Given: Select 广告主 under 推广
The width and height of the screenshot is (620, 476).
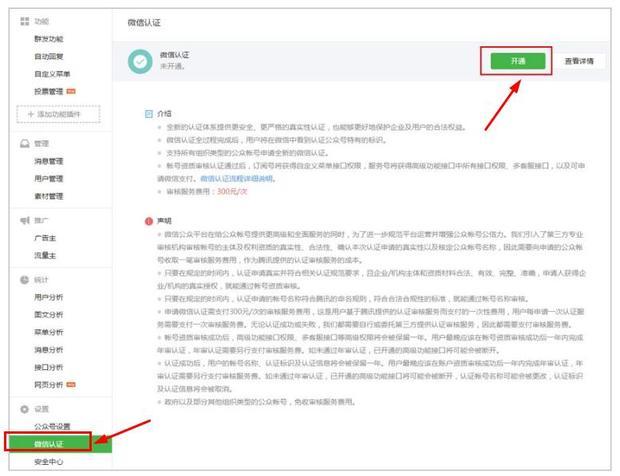Looking at the screenshot, I should pyautogui.click(x=45, y=238).
